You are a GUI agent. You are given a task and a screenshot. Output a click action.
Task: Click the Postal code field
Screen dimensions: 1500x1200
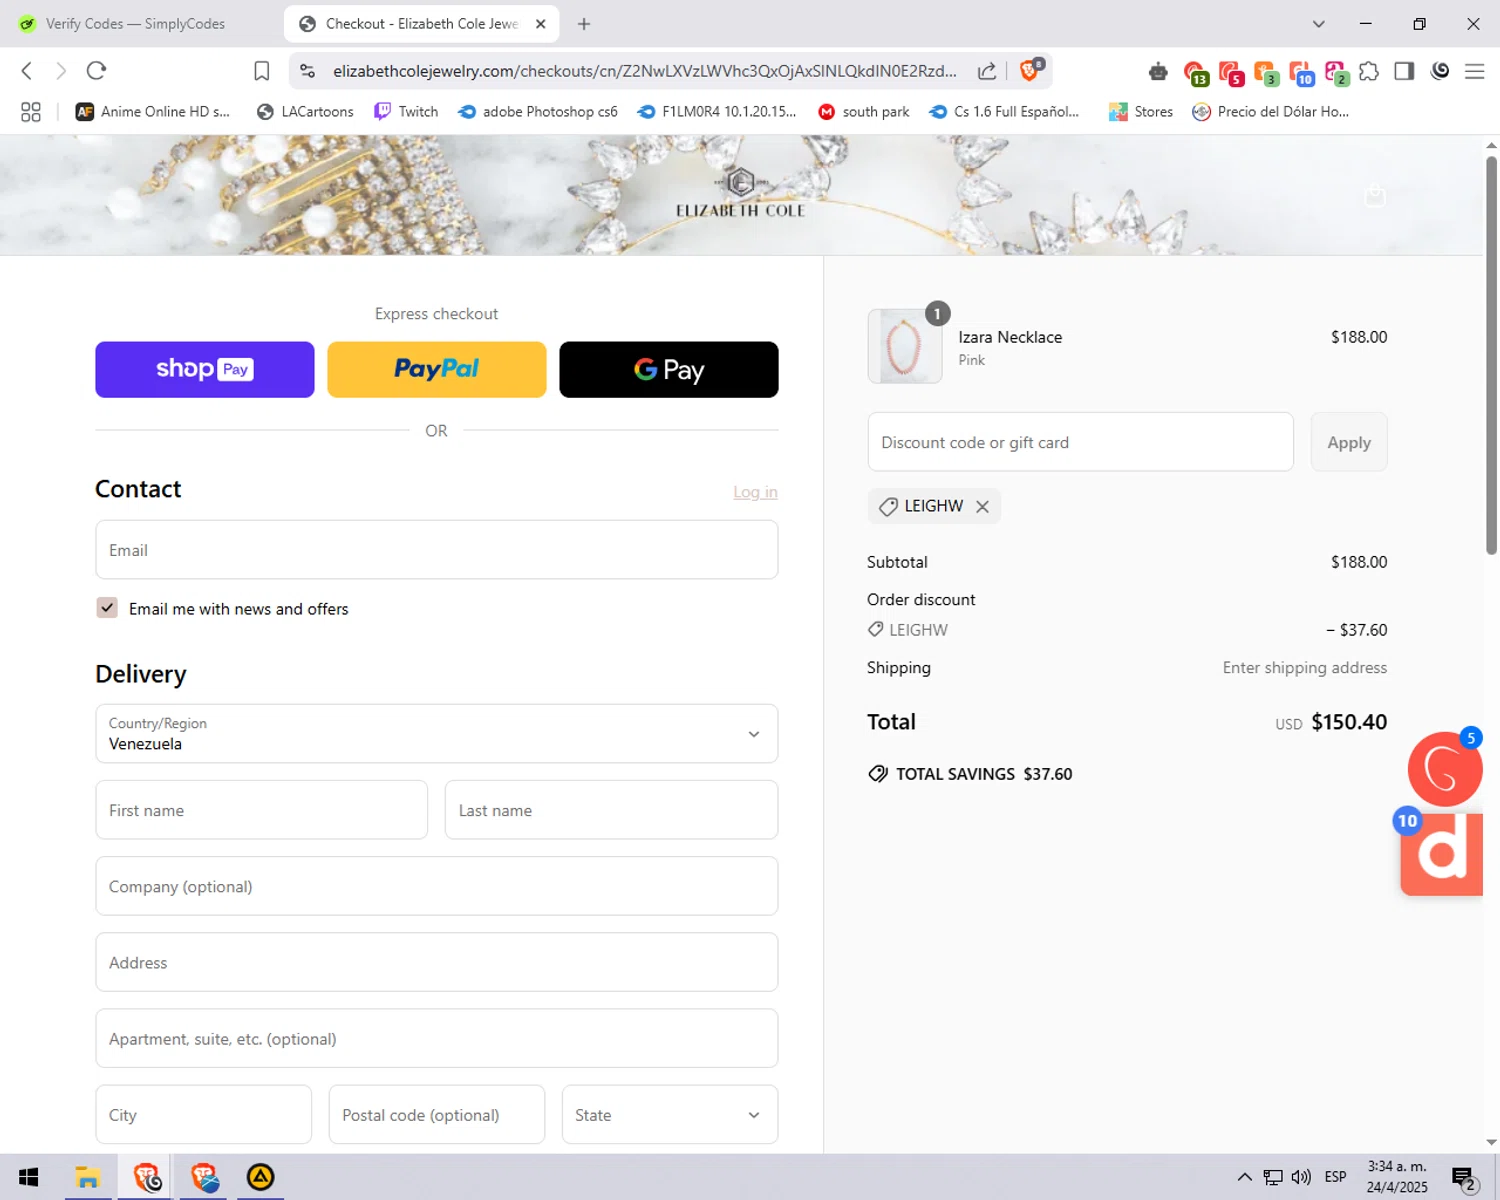(x=437, y=1115)
